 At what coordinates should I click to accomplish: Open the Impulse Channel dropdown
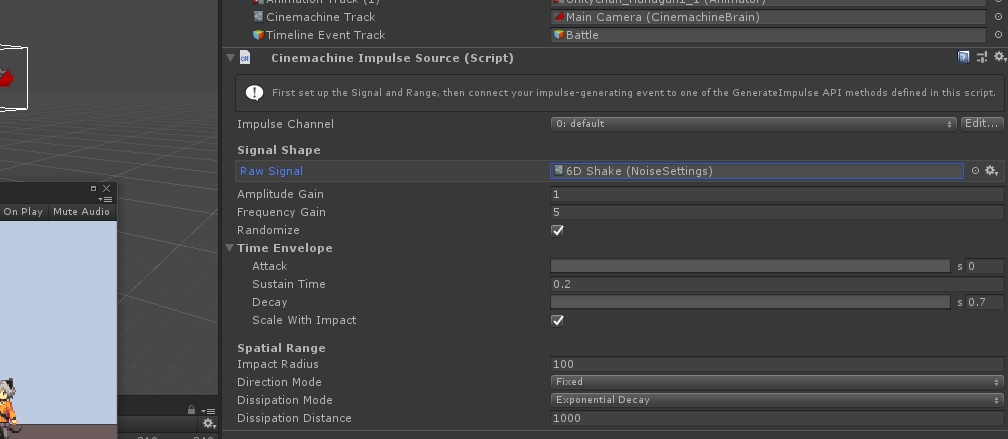click(x=753, y=123)
